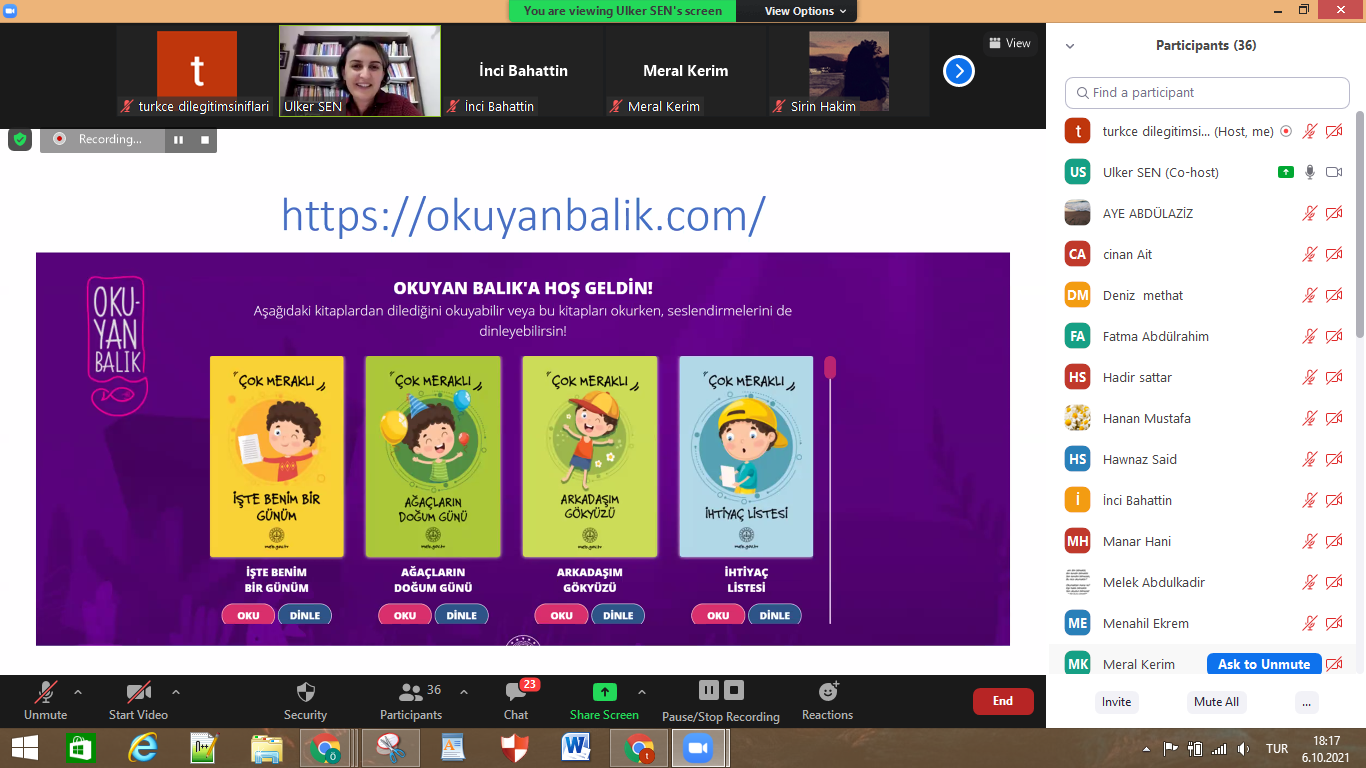
Task: Click Ask to Unmute for Meral Kerim
Action: point(1263,664)
